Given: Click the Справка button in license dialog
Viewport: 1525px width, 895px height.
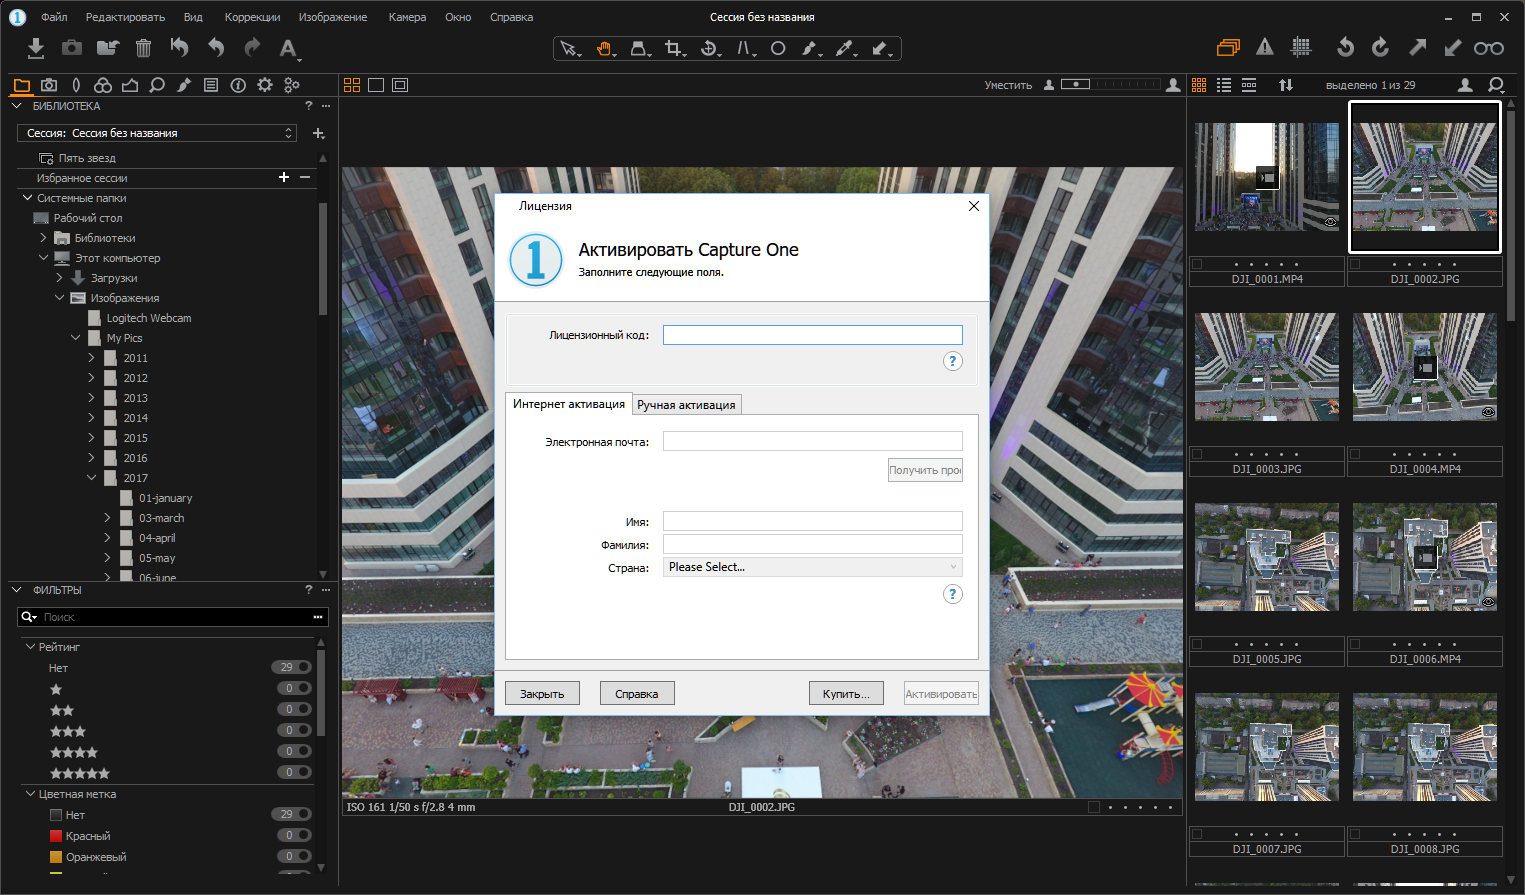Looking at the screenshot, I should pyautogui.click(x=637, y=693).
